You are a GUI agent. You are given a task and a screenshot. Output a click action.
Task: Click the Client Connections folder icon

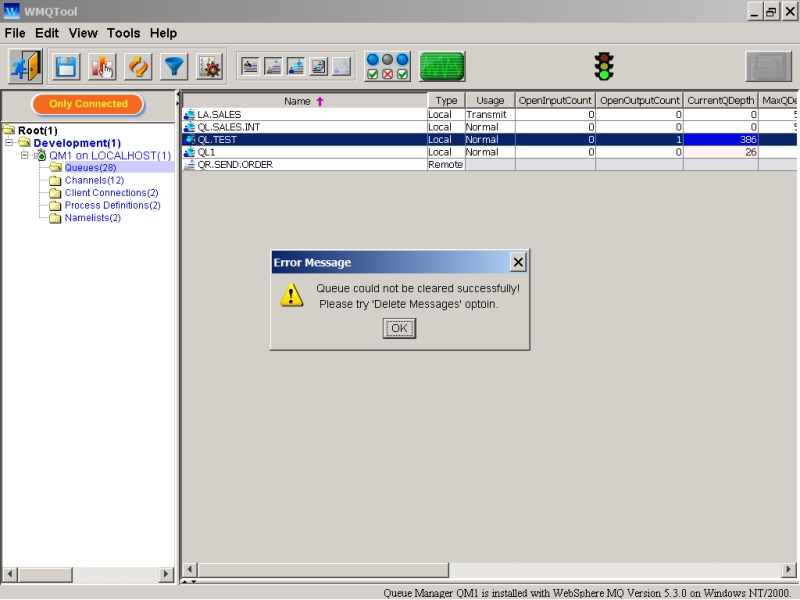click(x=55, y=193)
